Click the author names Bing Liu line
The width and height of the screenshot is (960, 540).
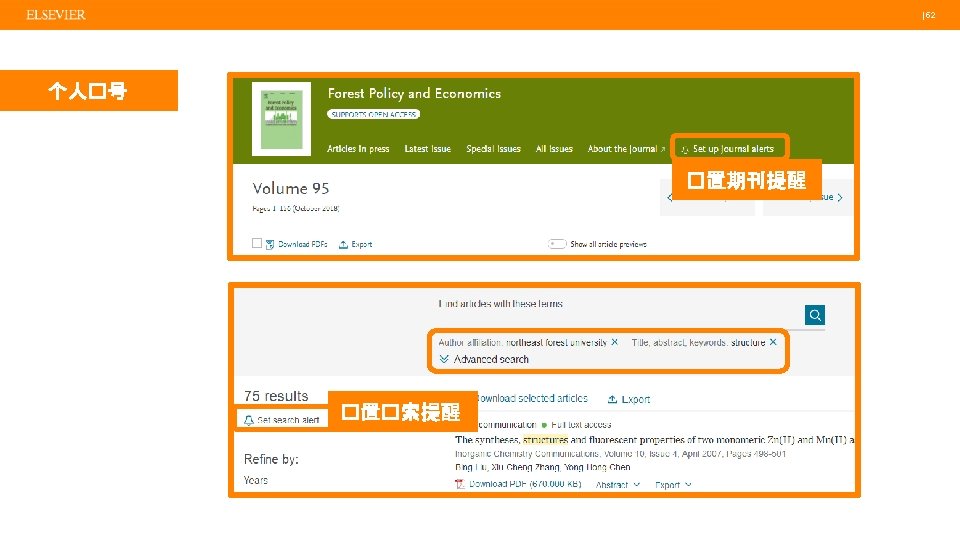point(542,467)
